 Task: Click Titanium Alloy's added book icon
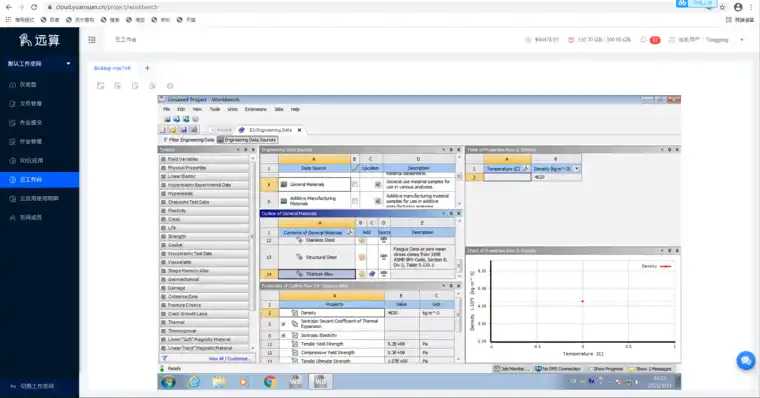click(x=372, y=274)
